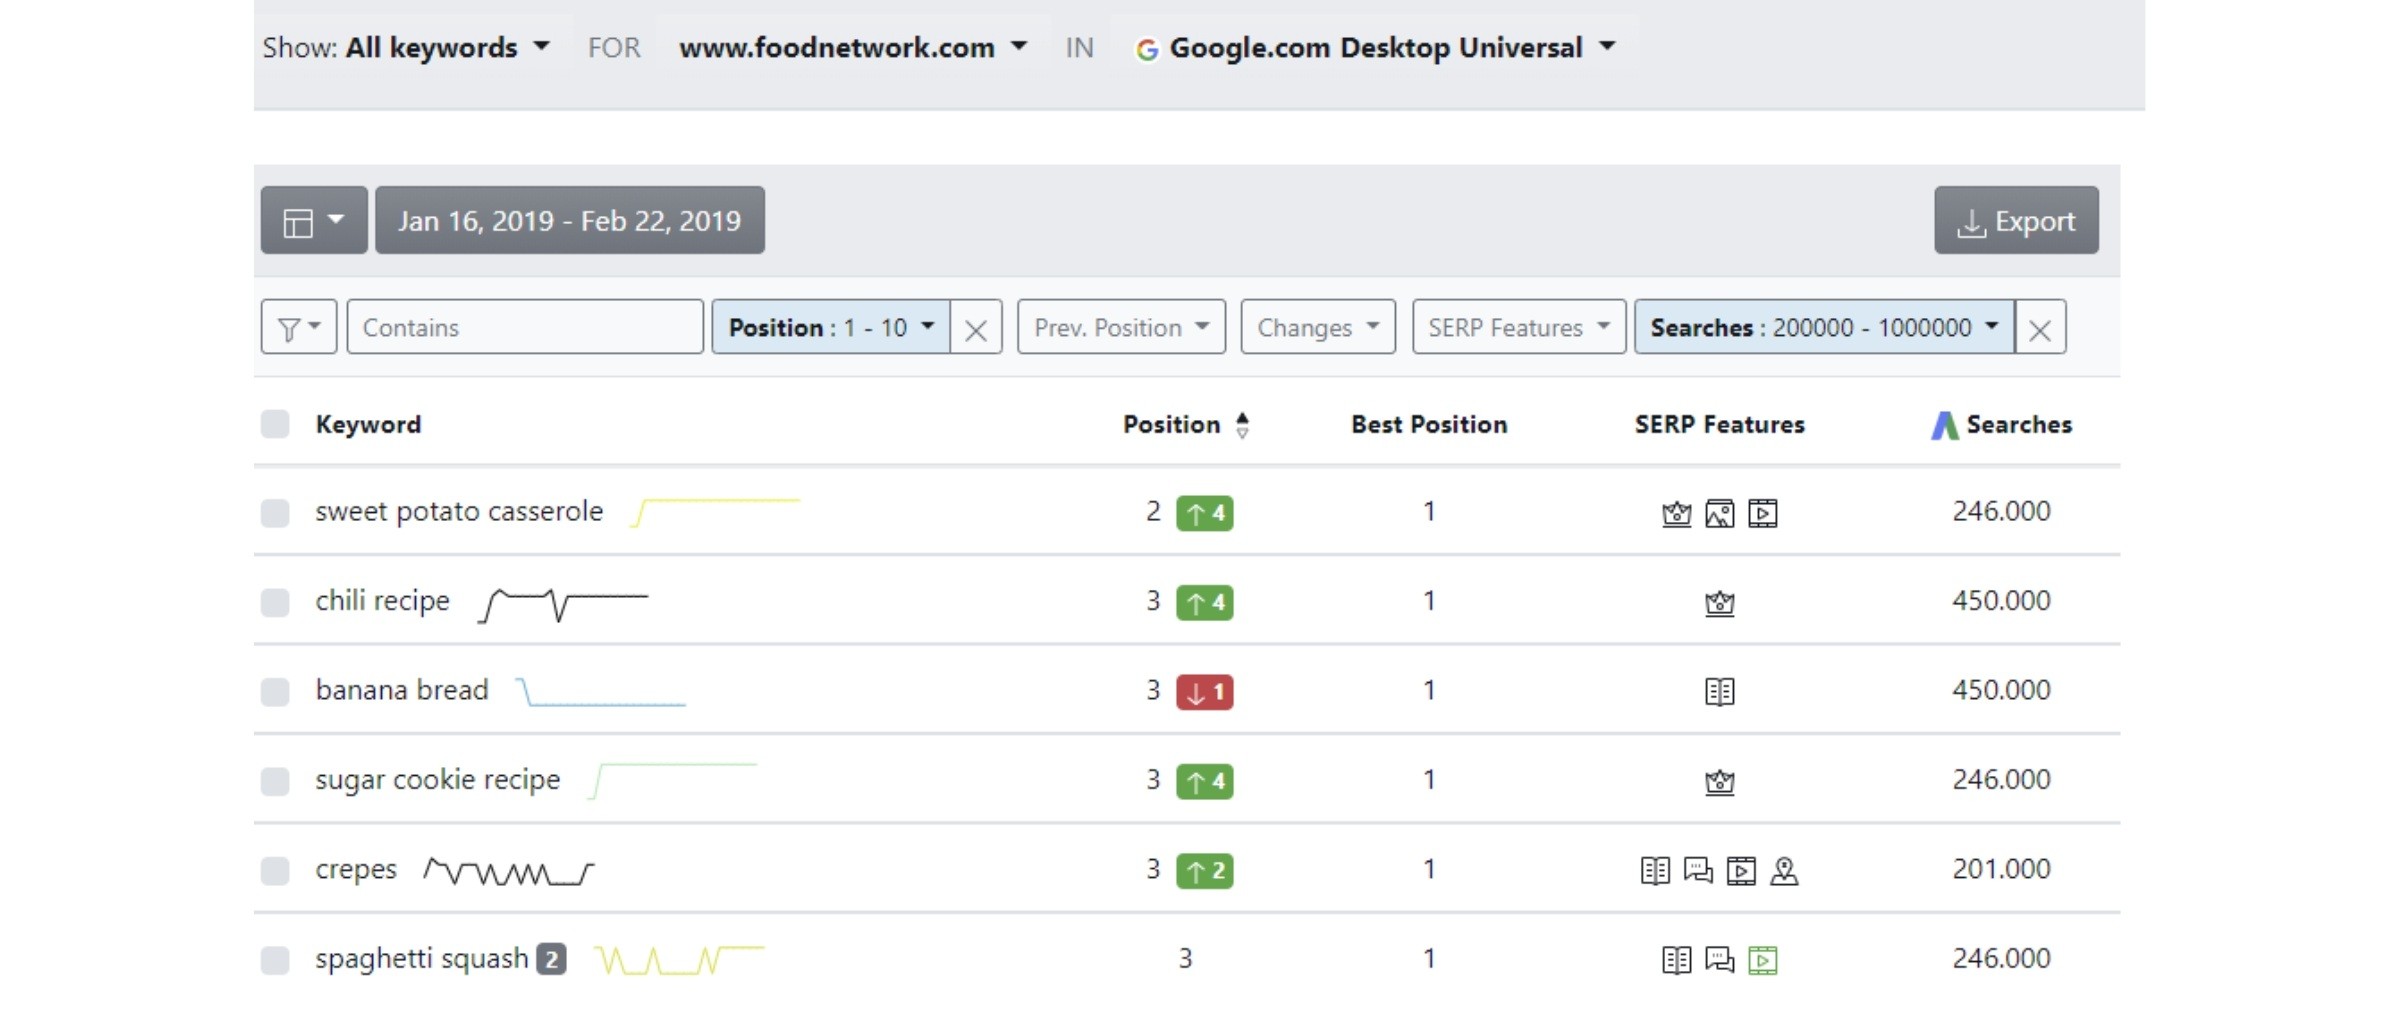Open the sweet potato casserole keyword

pyautogui.click(x=459, y=511)
